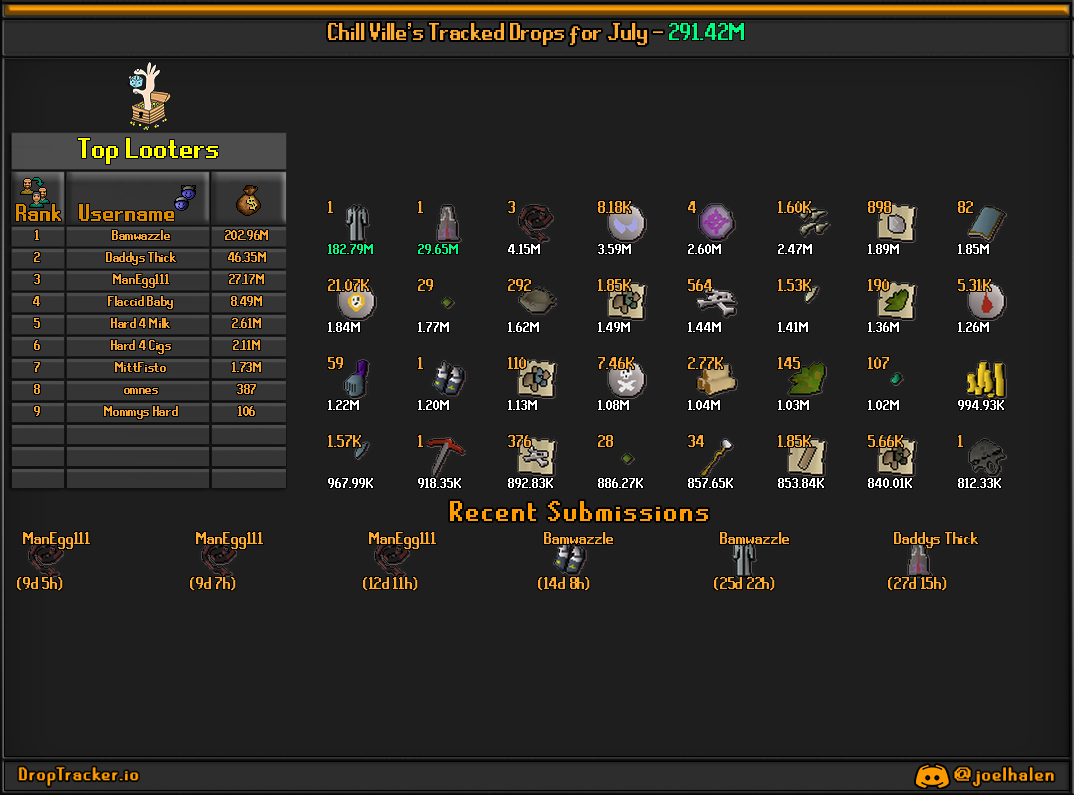Image resolution: width=1074 pixels, height=795 pixels.
Task: Click the 291.42M total in title
Action: (706, 32)
